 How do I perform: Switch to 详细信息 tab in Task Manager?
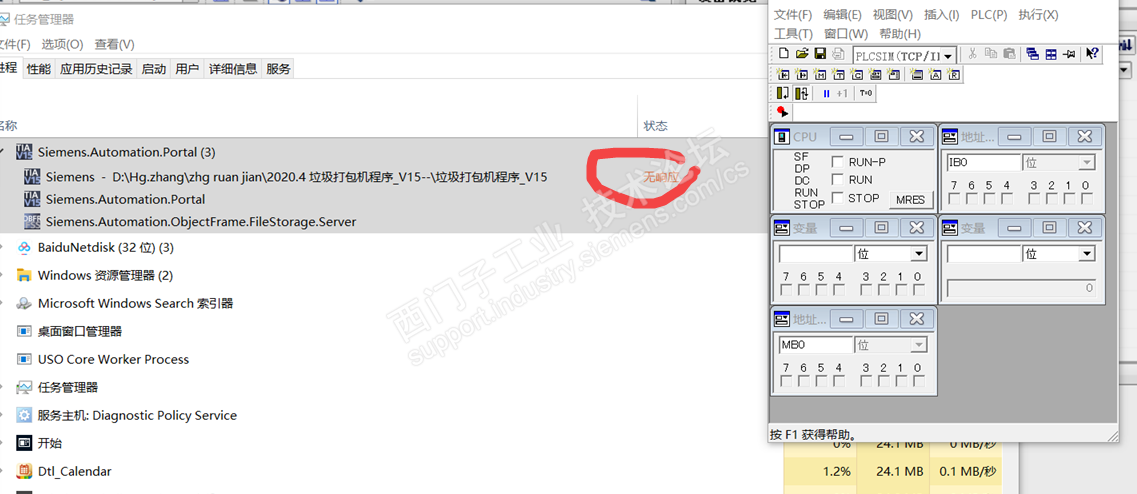coord(233,69)
